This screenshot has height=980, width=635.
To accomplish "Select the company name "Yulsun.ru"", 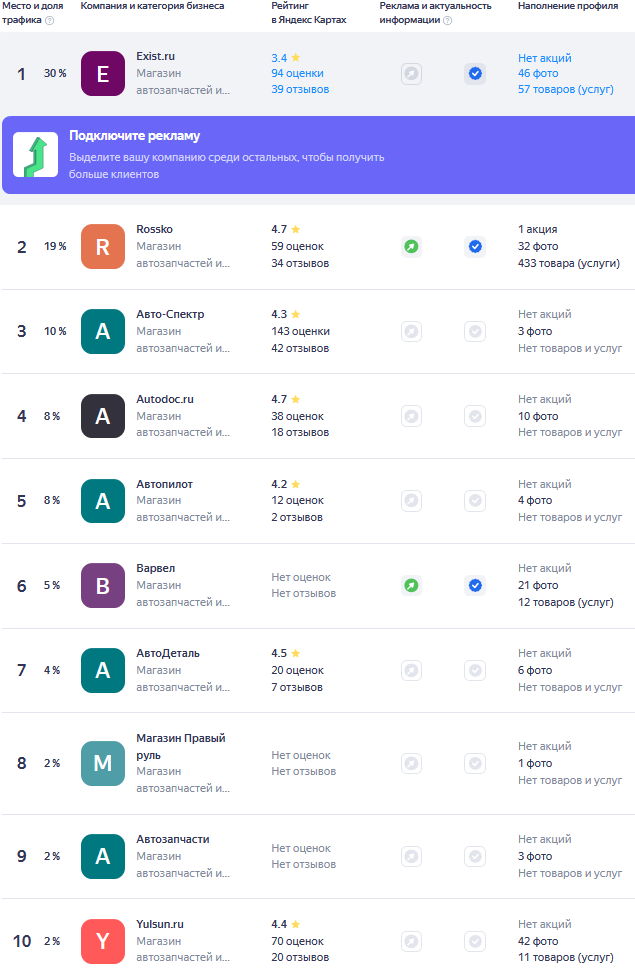I will tap(160, 924).
